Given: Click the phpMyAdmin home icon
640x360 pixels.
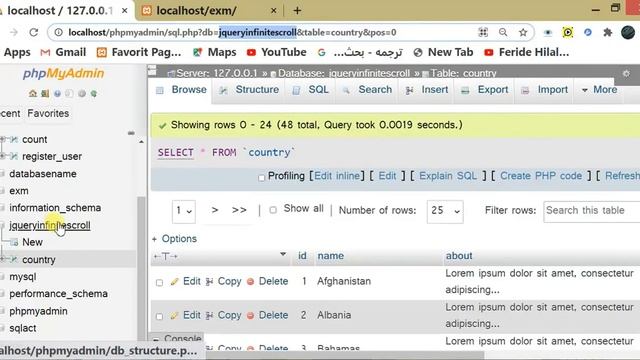Looking at the screenshot, I should click(x=33, y=93).
